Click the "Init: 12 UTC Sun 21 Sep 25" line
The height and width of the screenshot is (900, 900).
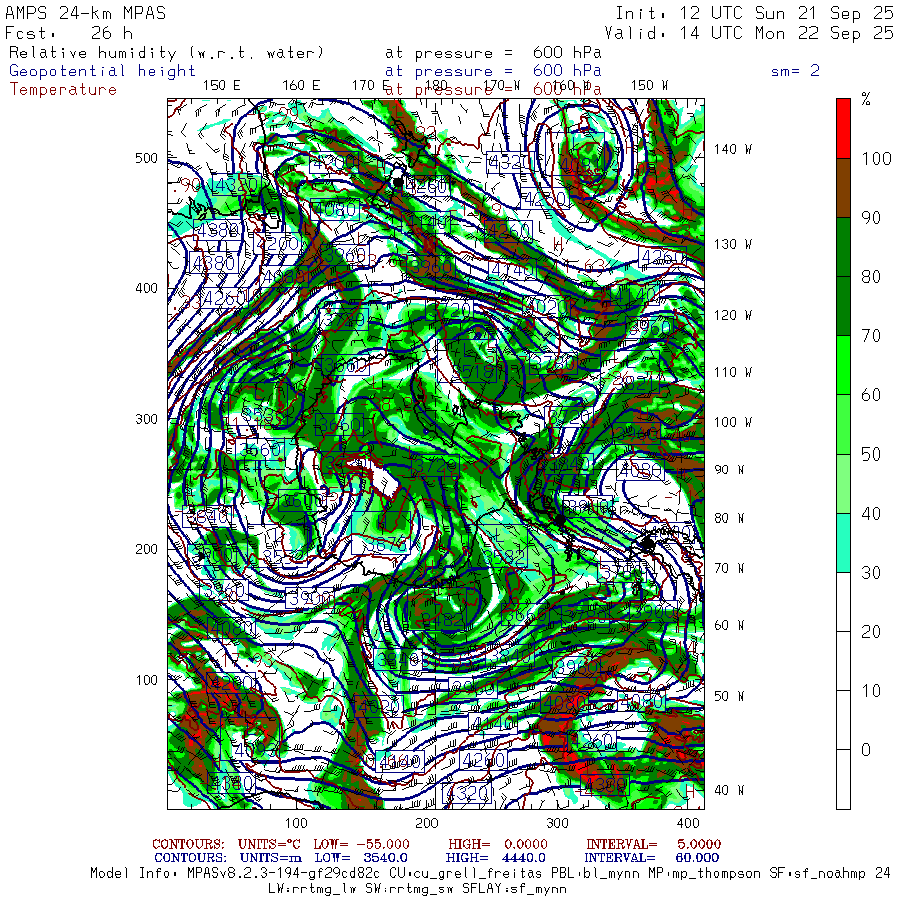[x=754, y=14]
